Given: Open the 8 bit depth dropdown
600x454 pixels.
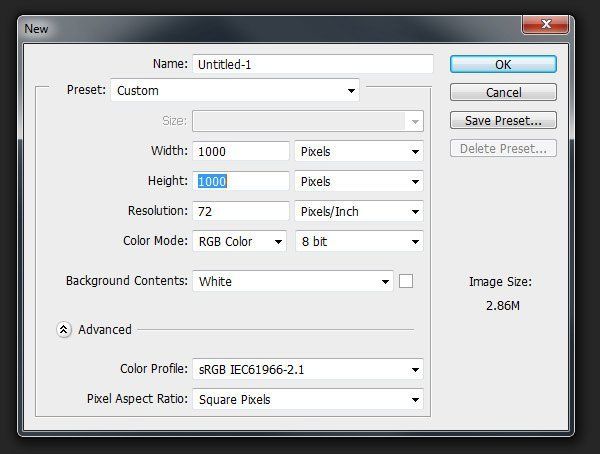Looking at the screenshot, I should (359, 241).
